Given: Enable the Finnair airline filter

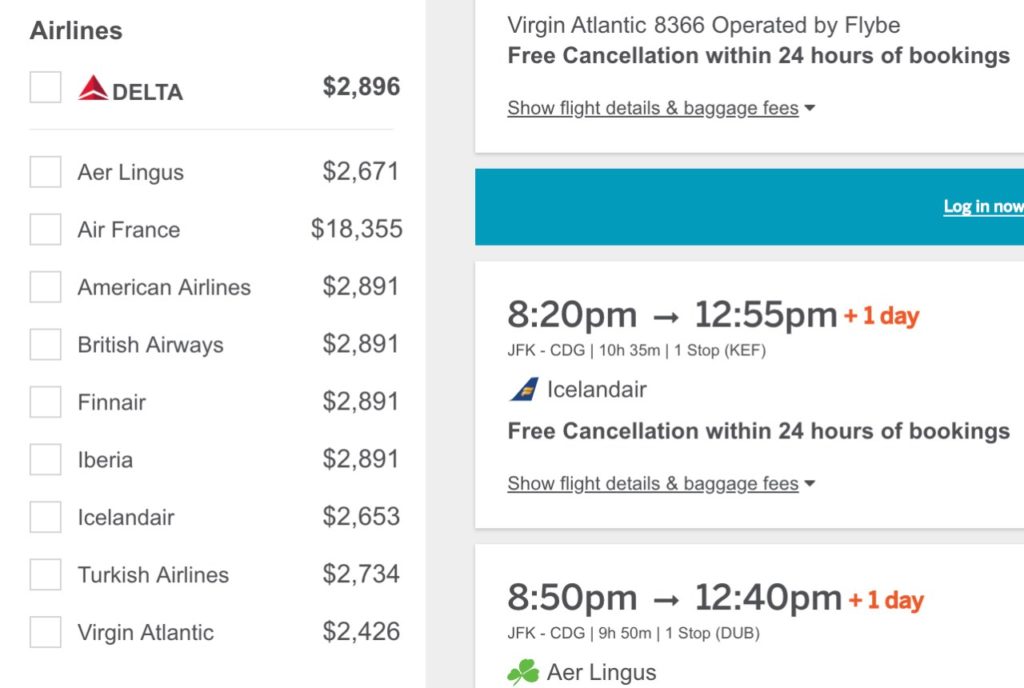Looking at the screenshot, I should (44, 402).
